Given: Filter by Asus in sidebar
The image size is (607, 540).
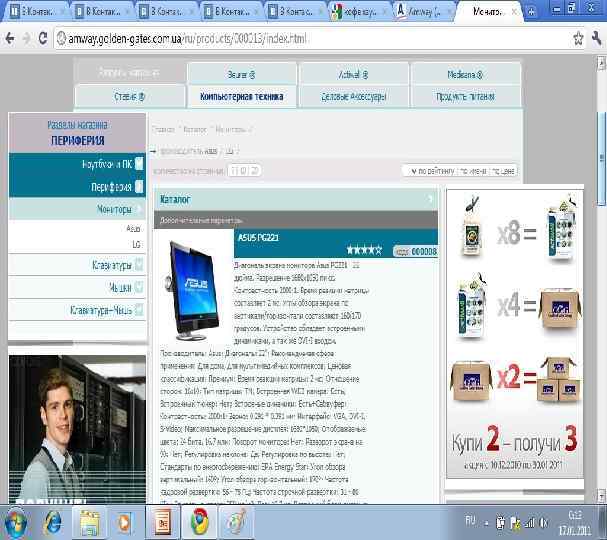Looking at the screenshot, I should point(133,229).
